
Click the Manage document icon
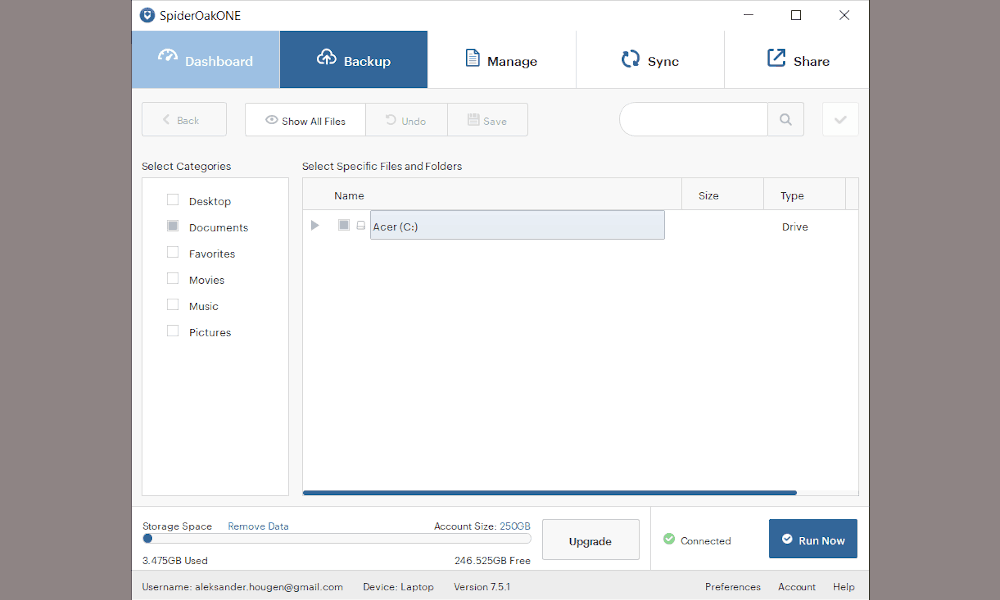pos(473,58)
